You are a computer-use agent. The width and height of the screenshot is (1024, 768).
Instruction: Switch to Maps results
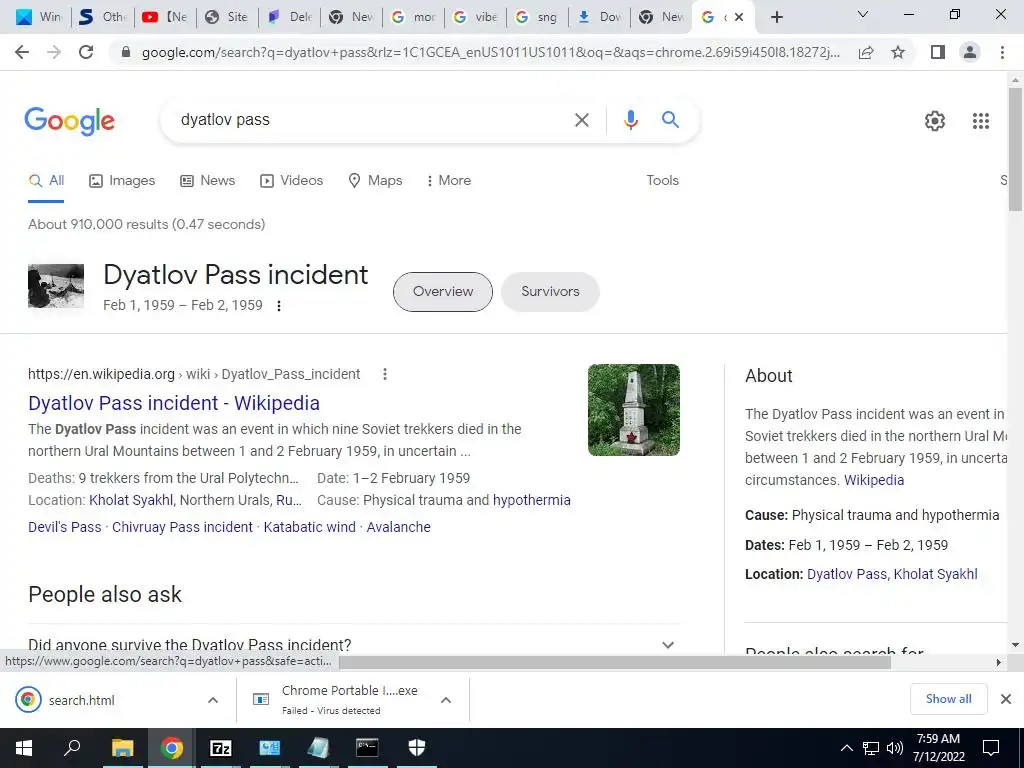click(x=375, y=181)
